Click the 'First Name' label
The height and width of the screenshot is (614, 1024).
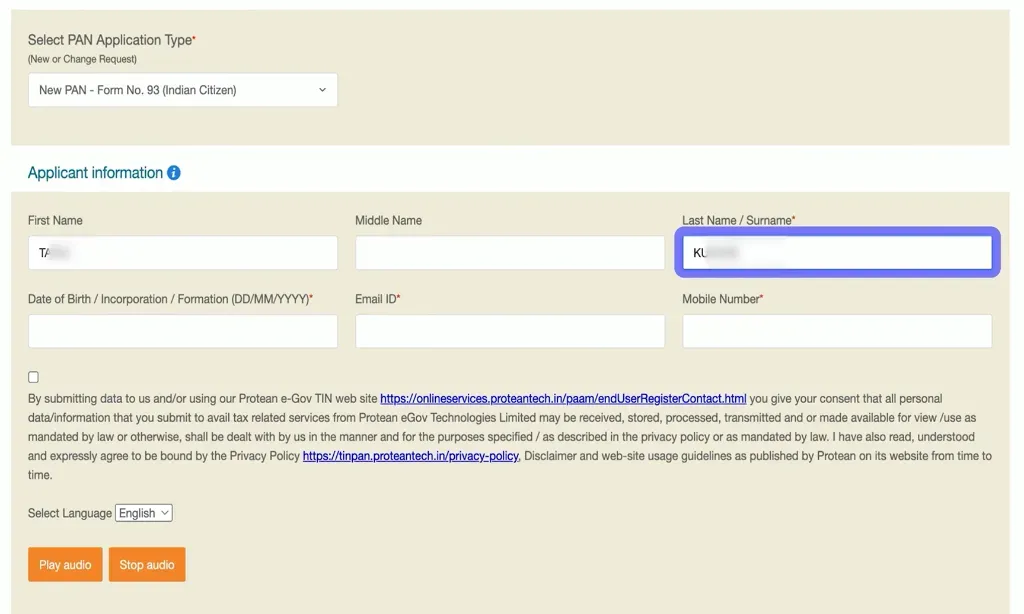click(55, 221)
